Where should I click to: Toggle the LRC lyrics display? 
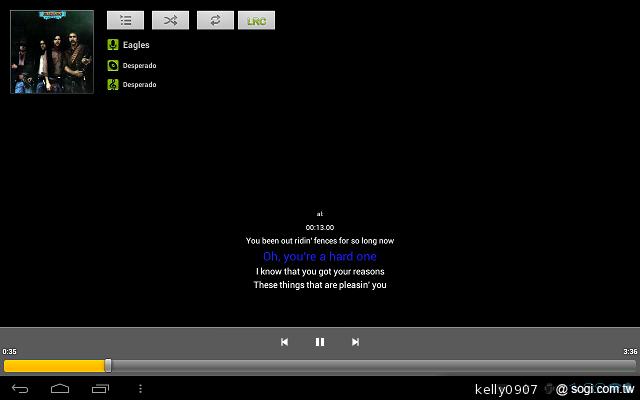[x=256, y=20]
